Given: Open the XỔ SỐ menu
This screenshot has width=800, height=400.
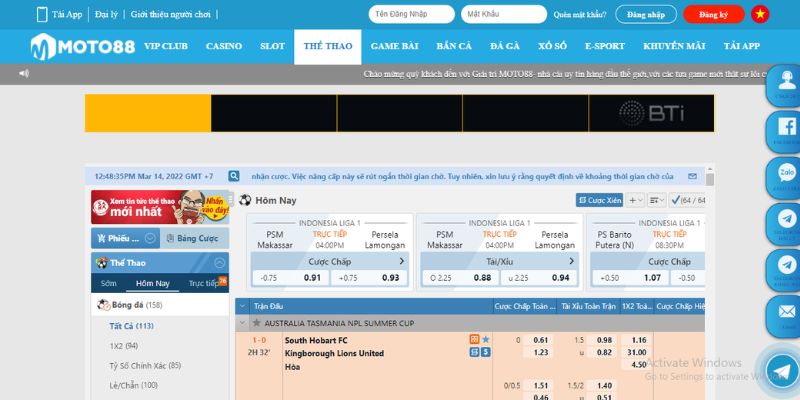Looking at the screenshot, I should pyautogui.click(x=552, y=46).
